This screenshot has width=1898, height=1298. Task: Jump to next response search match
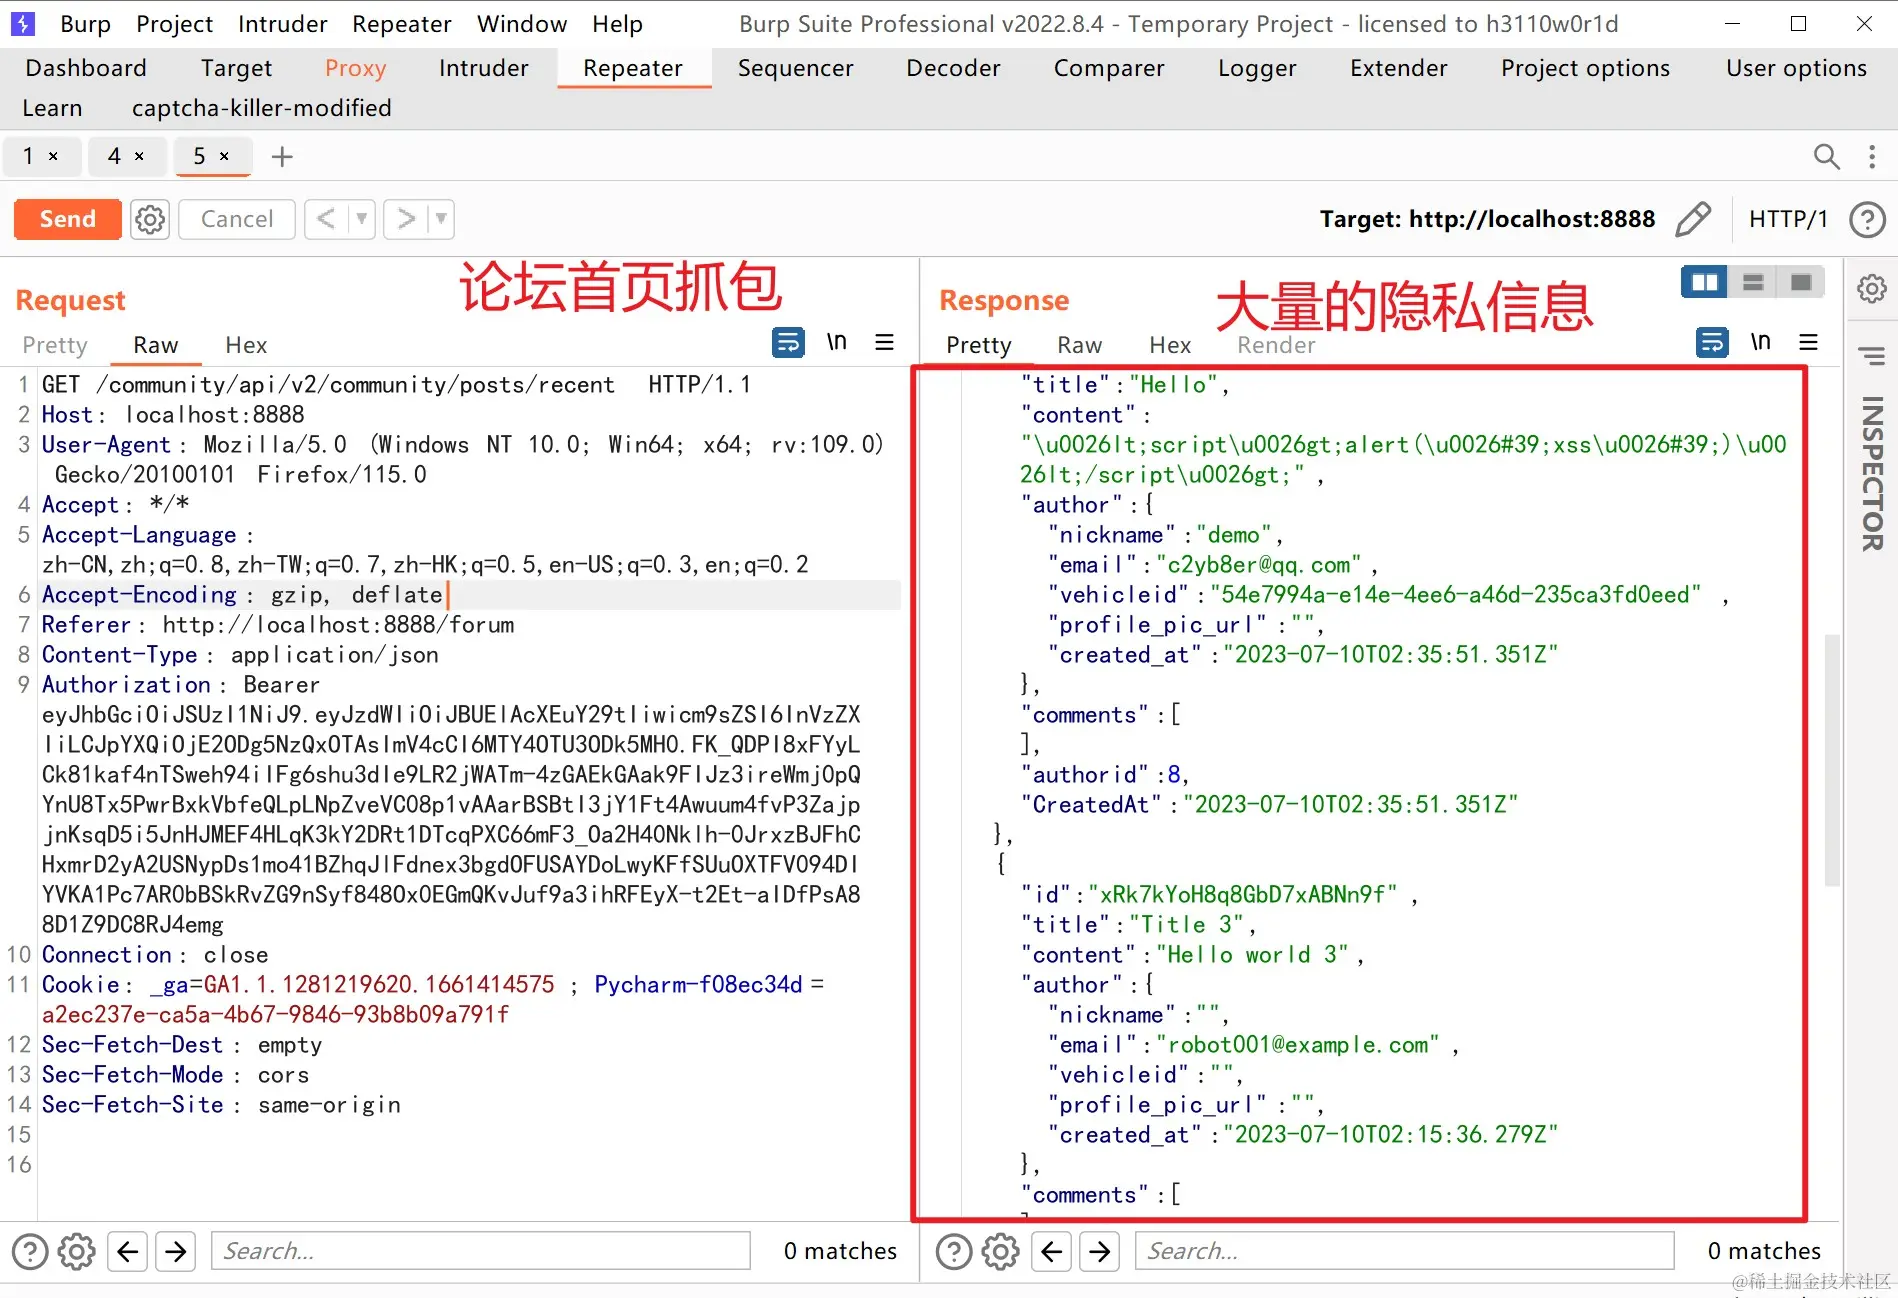coord(1100,1251)
